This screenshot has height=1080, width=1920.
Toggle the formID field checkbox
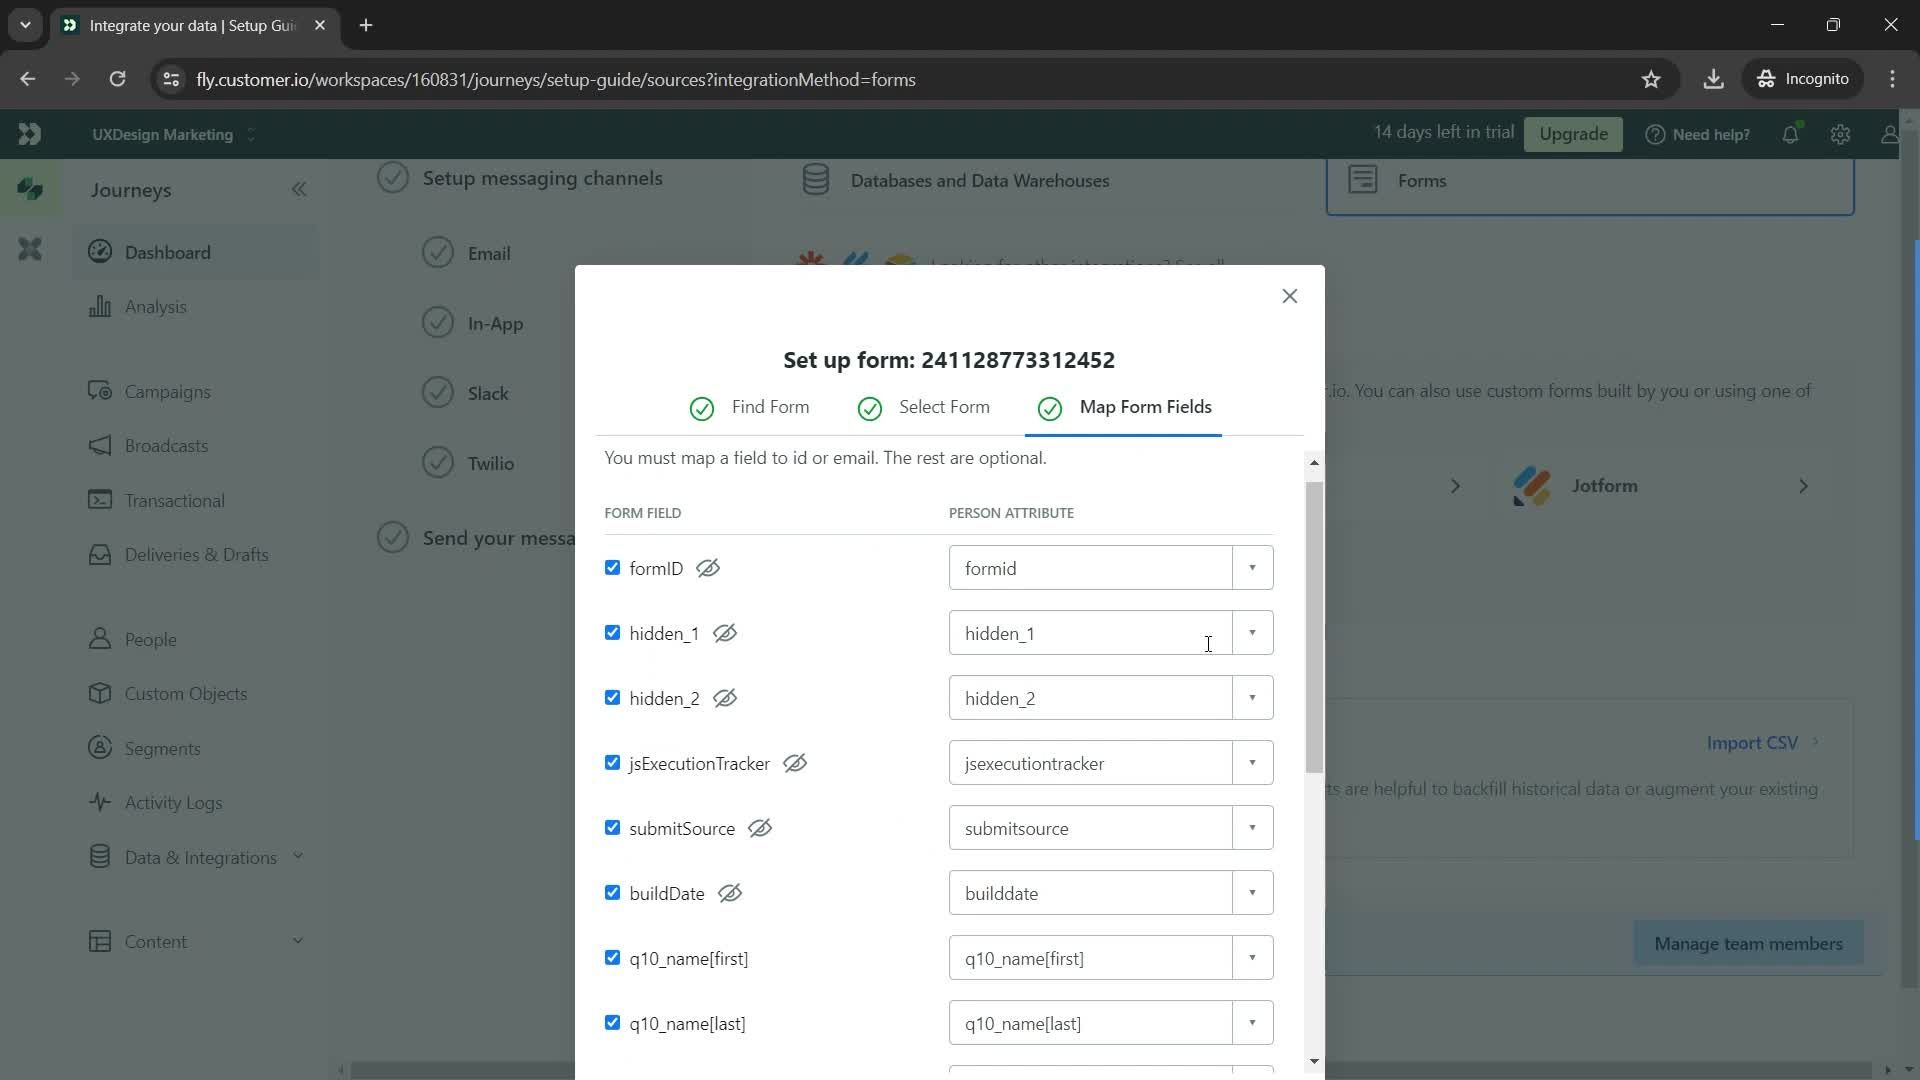click(612, 567)
